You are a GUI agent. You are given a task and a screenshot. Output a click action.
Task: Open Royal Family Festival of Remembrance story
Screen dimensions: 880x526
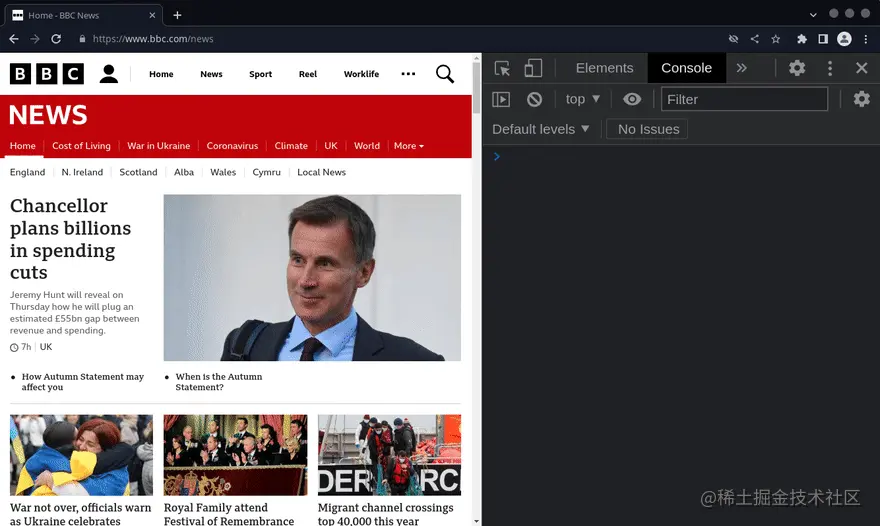click(229, 514)
